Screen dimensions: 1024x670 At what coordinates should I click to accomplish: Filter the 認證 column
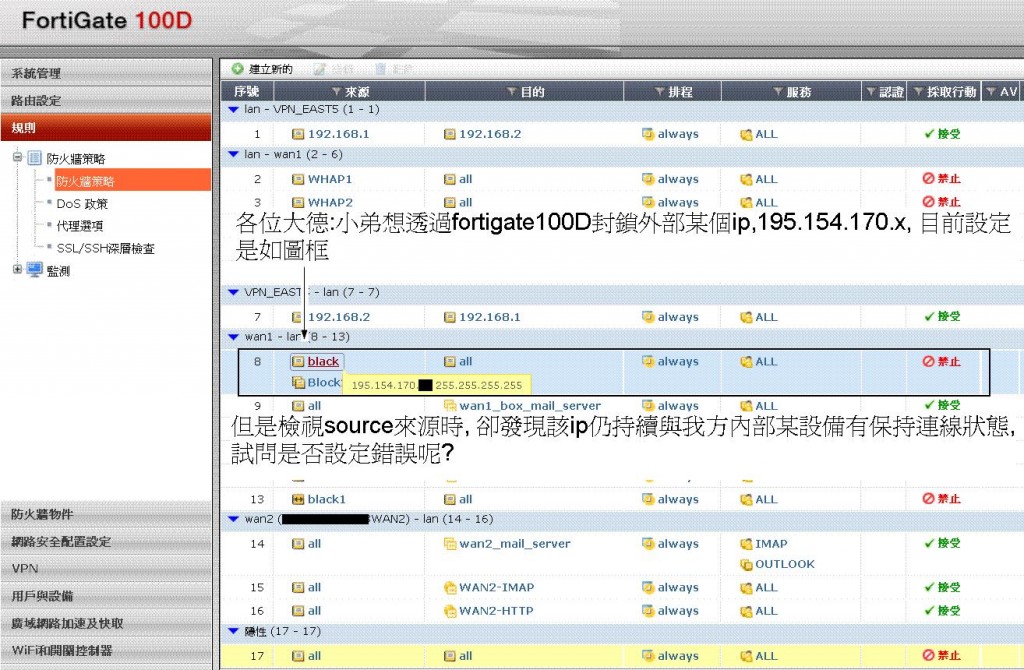pos(871,91)
